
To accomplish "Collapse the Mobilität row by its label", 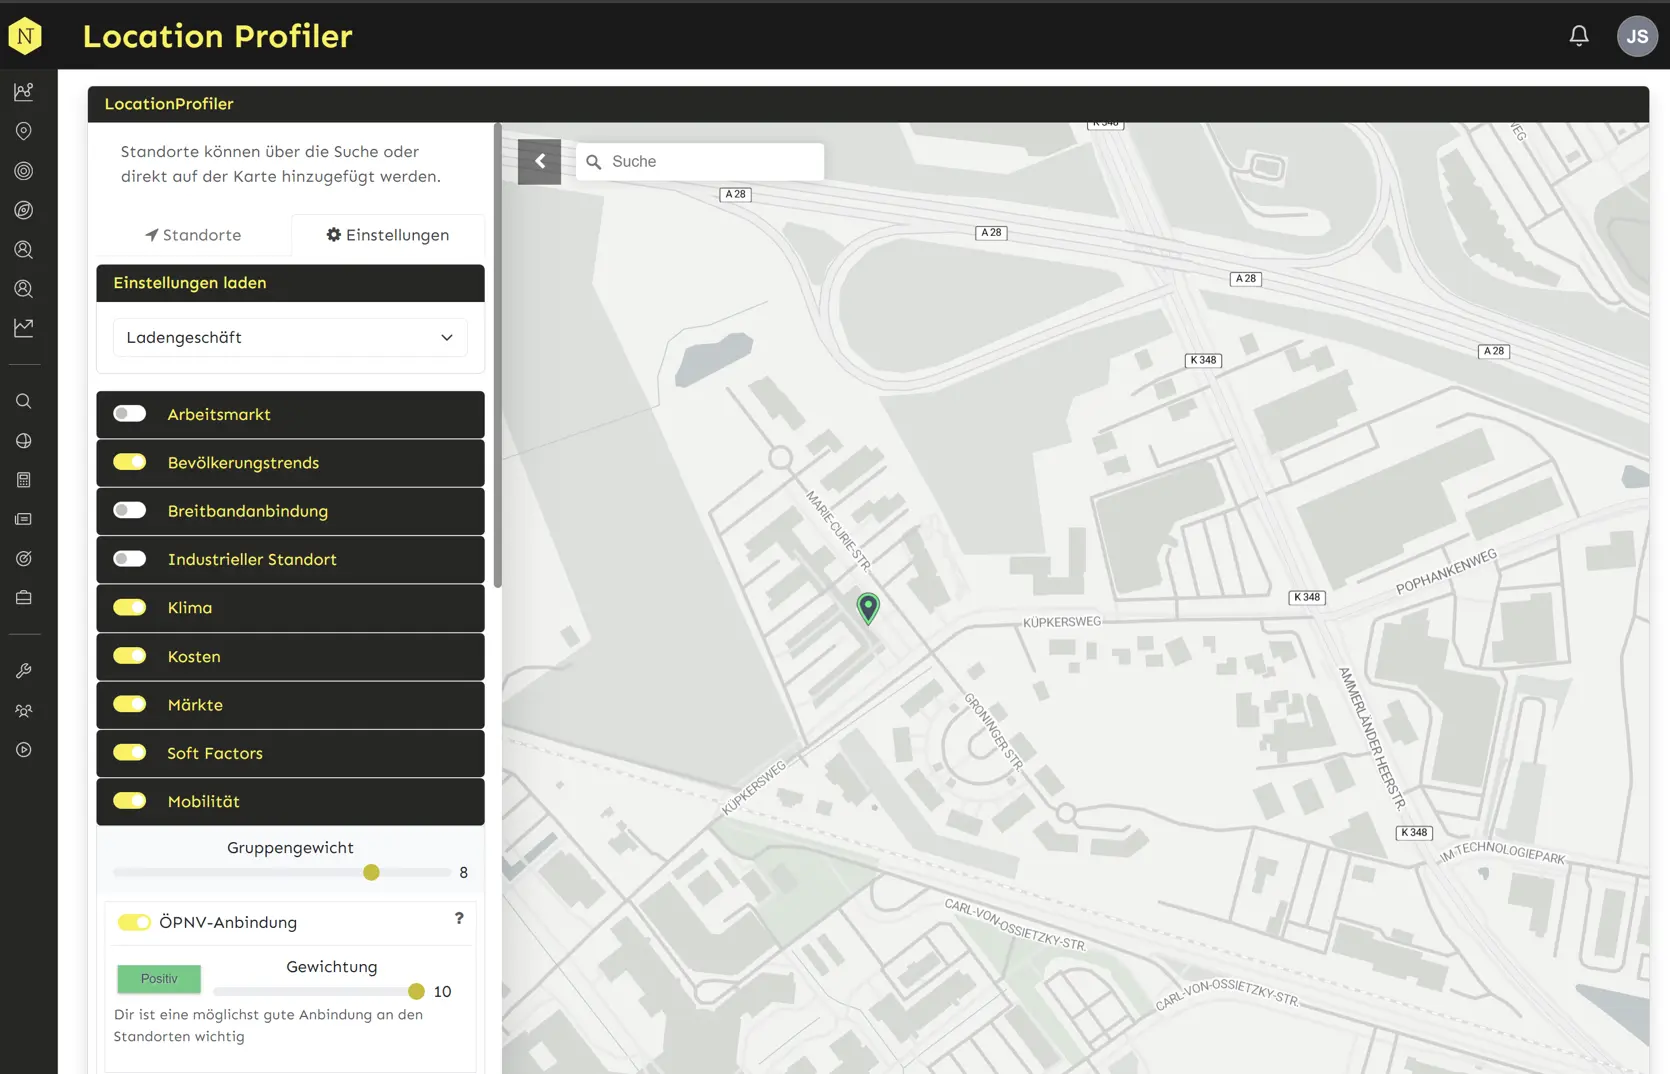I will (204, 801).
